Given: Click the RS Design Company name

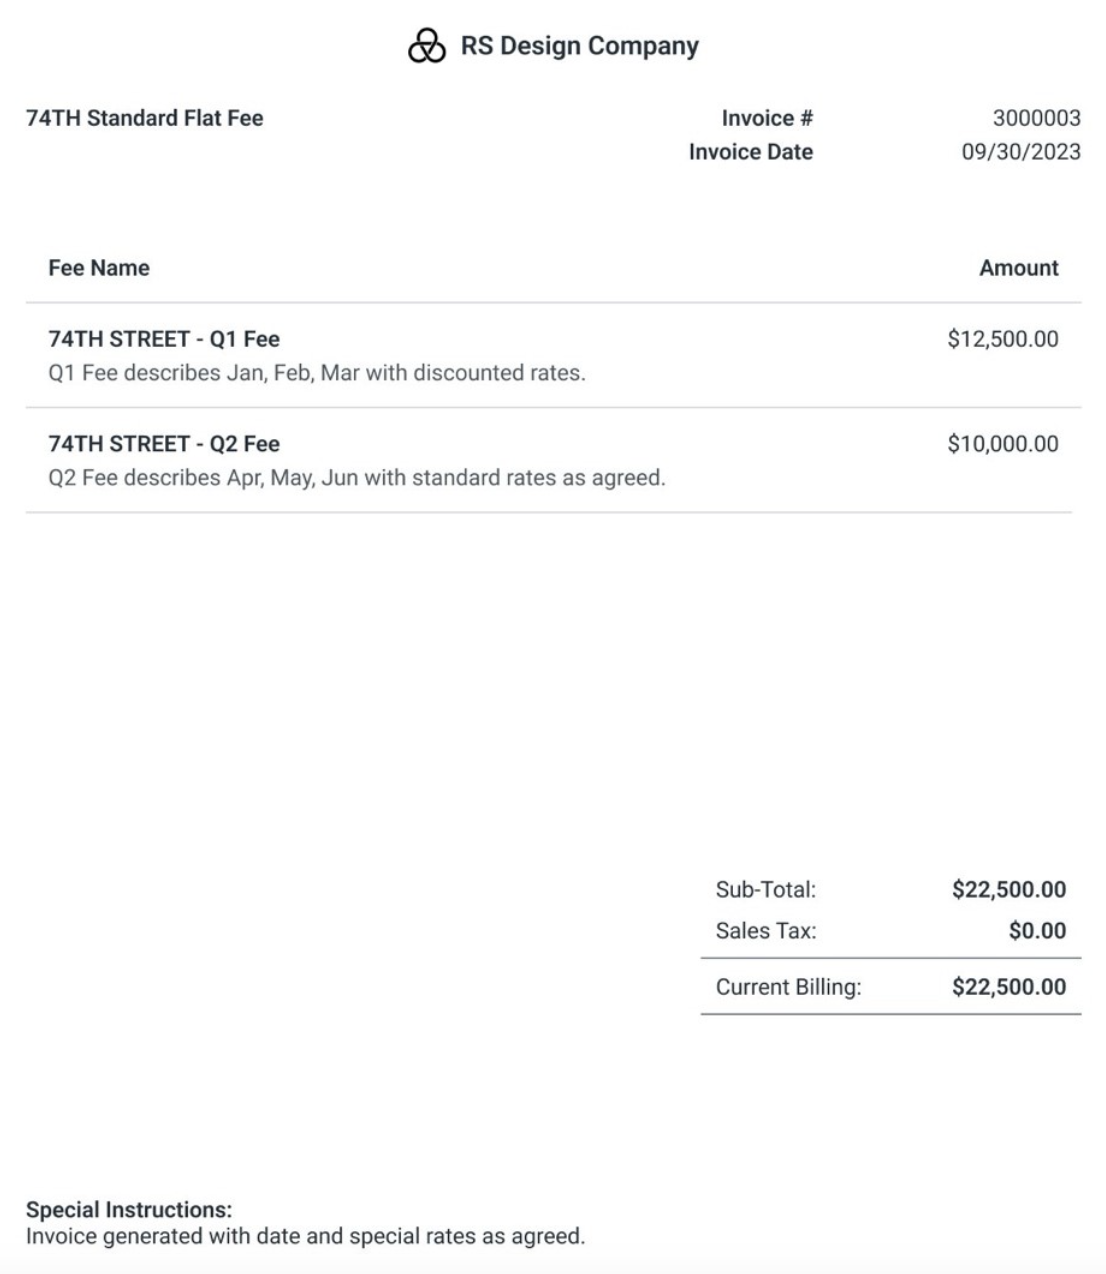Looking at the screenshot, I should 579,46.
